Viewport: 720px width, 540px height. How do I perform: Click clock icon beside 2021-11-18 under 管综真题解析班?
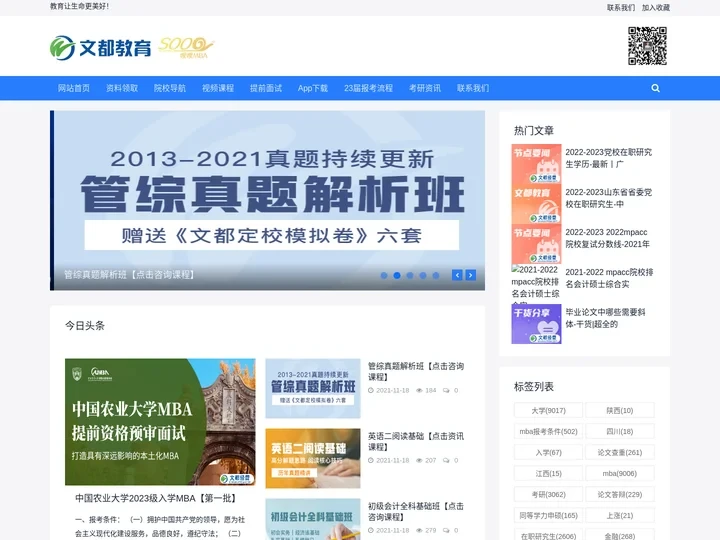pyautogui.click(x=371, y=391)
